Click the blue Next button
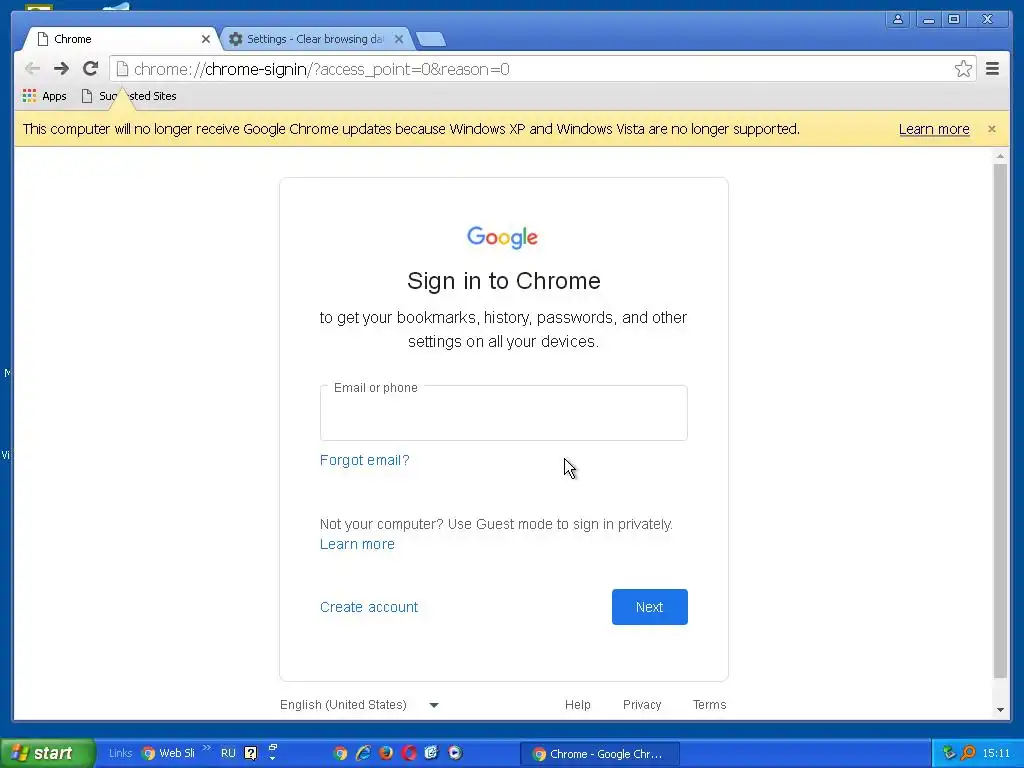The width and height of the screenshot is (1024, 768). pos(650,607)
